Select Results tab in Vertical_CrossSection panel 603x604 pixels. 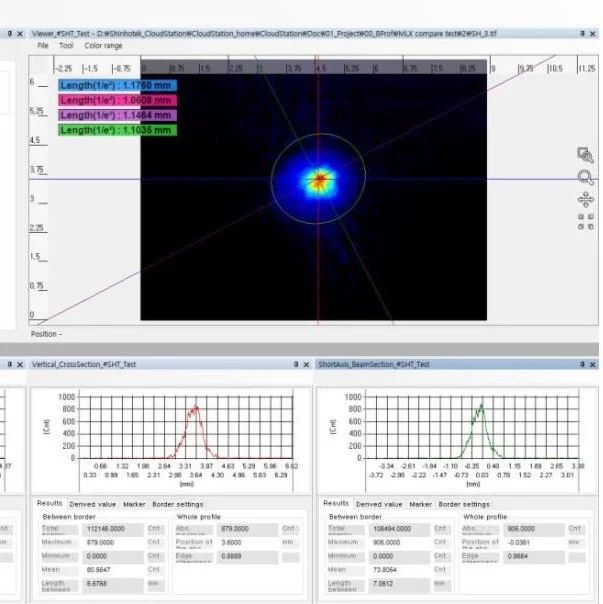[49, 503]
